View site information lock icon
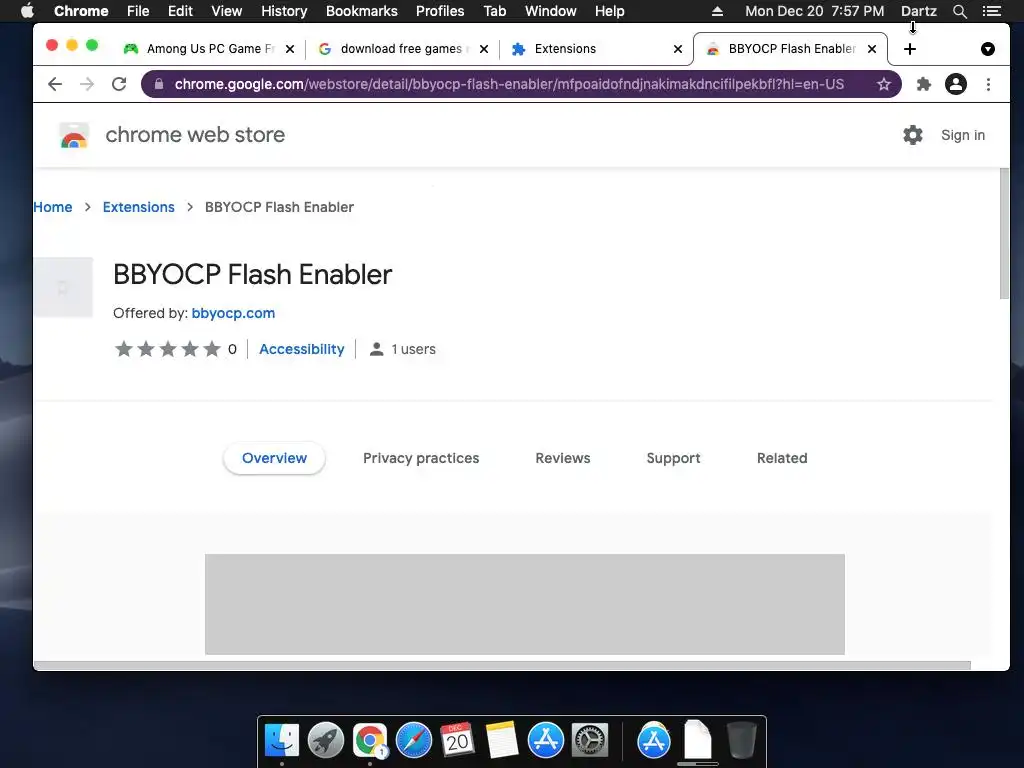The width and height of the screenshot is (1024, 768). 159,84
